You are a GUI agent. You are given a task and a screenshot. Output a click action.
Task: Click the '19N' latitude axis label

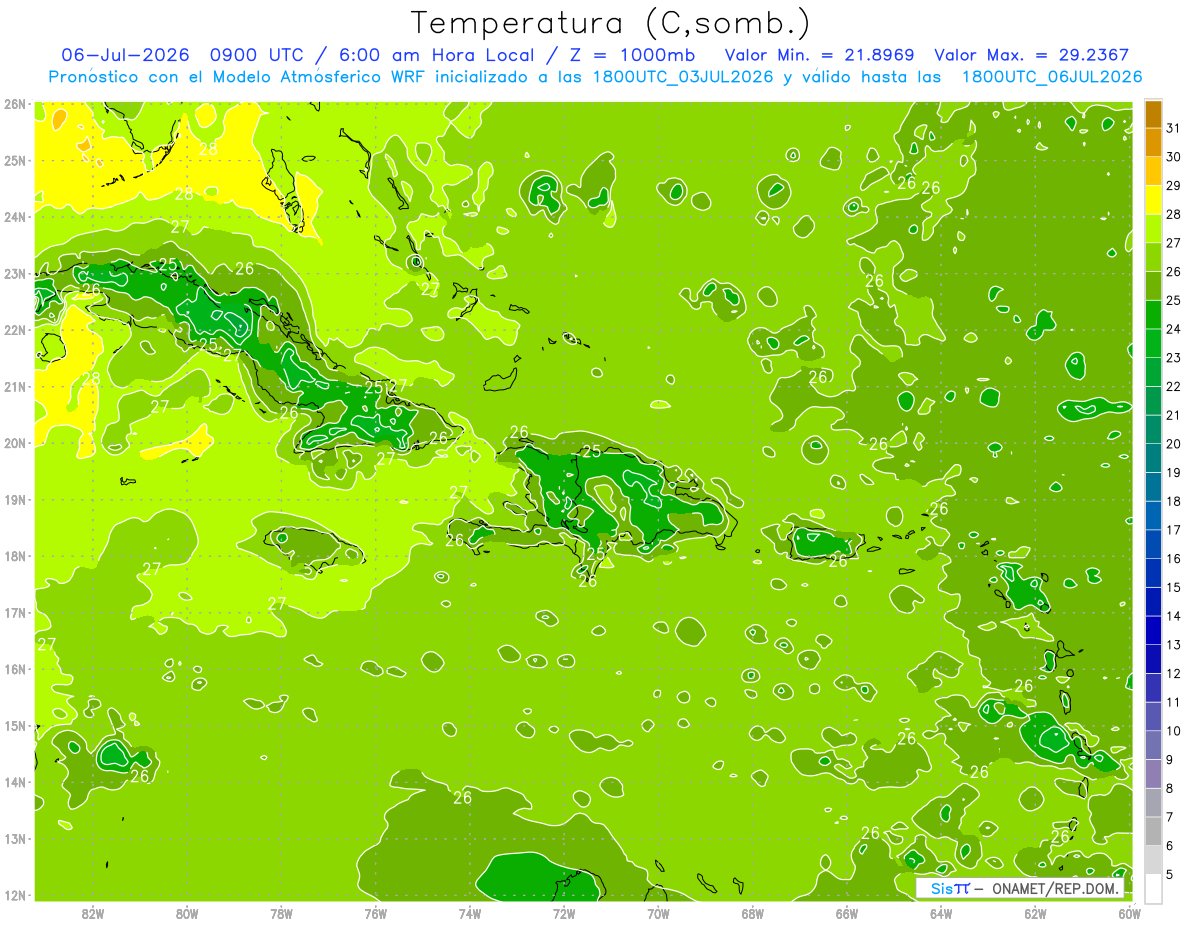point(14,500)
